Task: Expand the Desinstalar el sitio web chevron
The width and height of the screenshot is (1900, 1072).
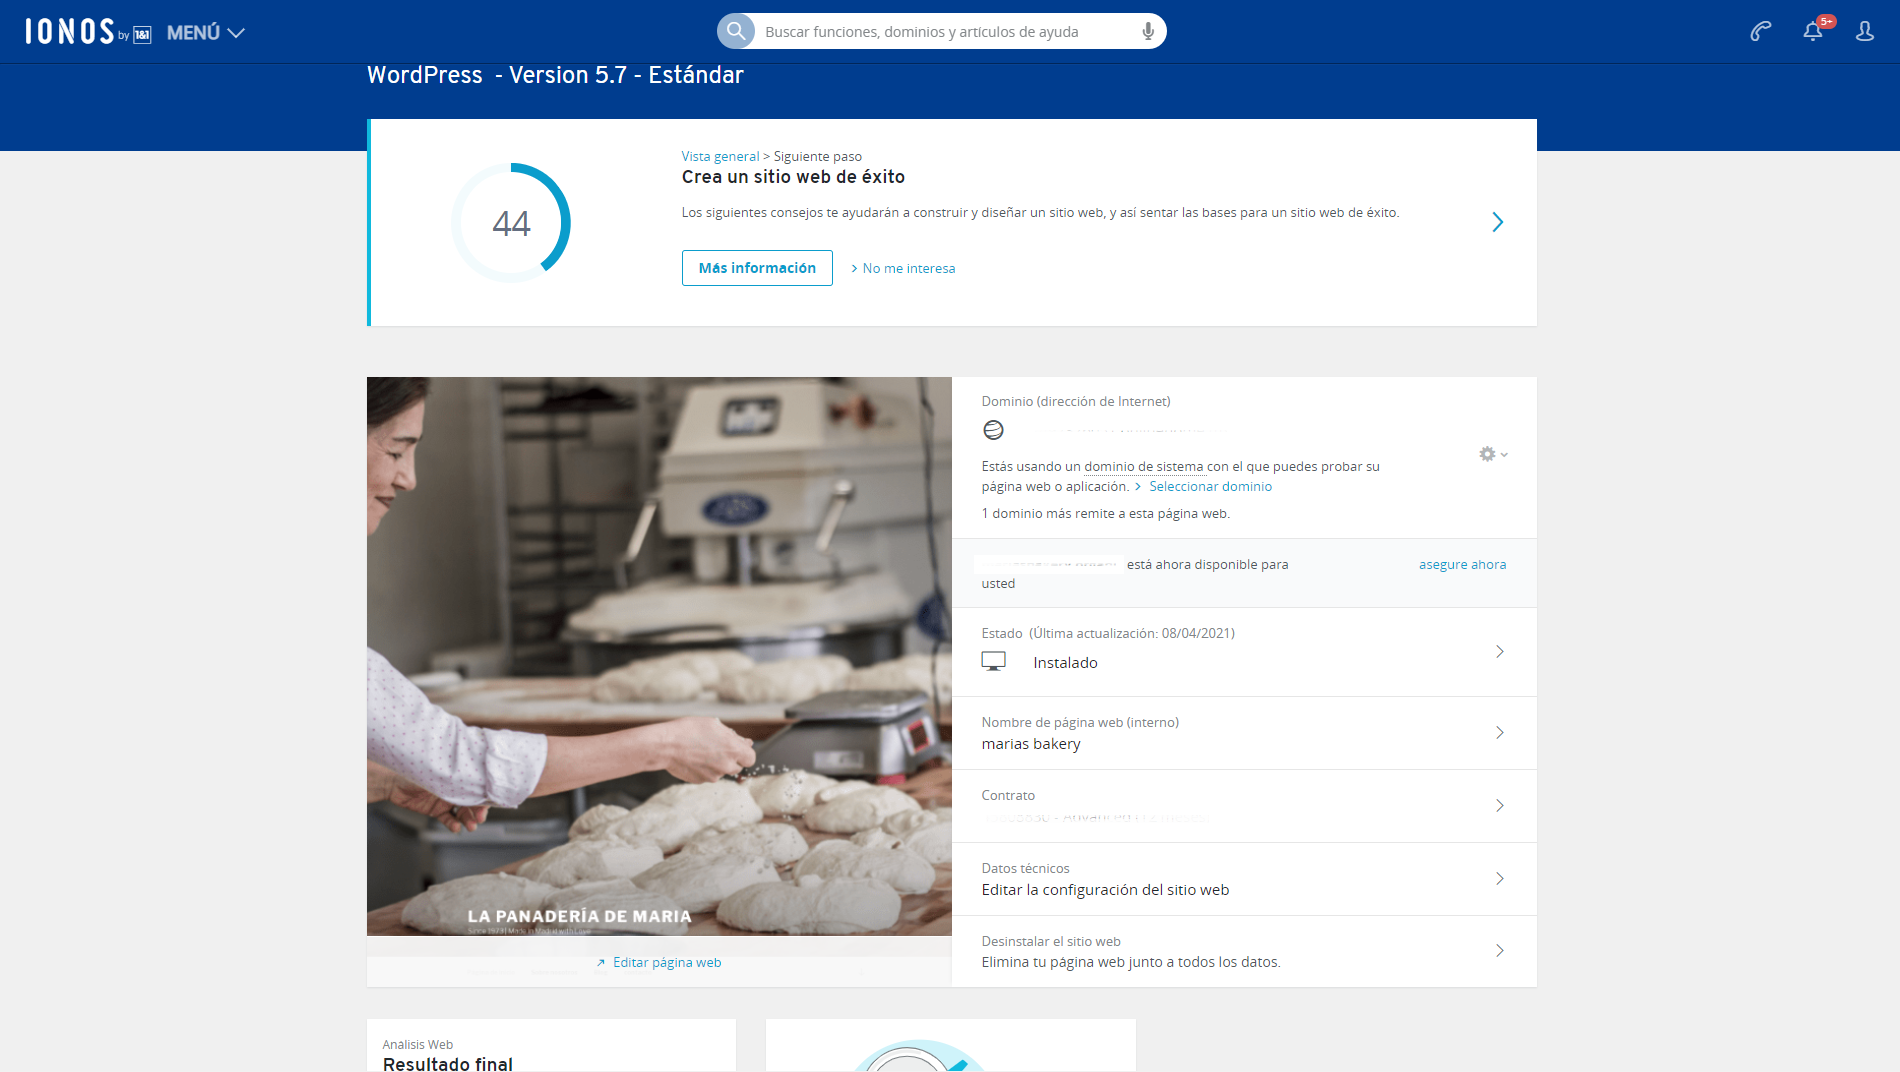Action: pyautogui.click(x=1499, y=951)
